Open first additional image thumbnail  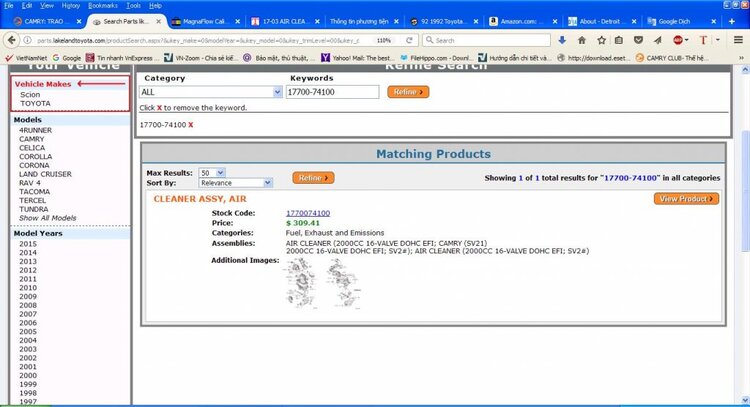pos(301,283)
